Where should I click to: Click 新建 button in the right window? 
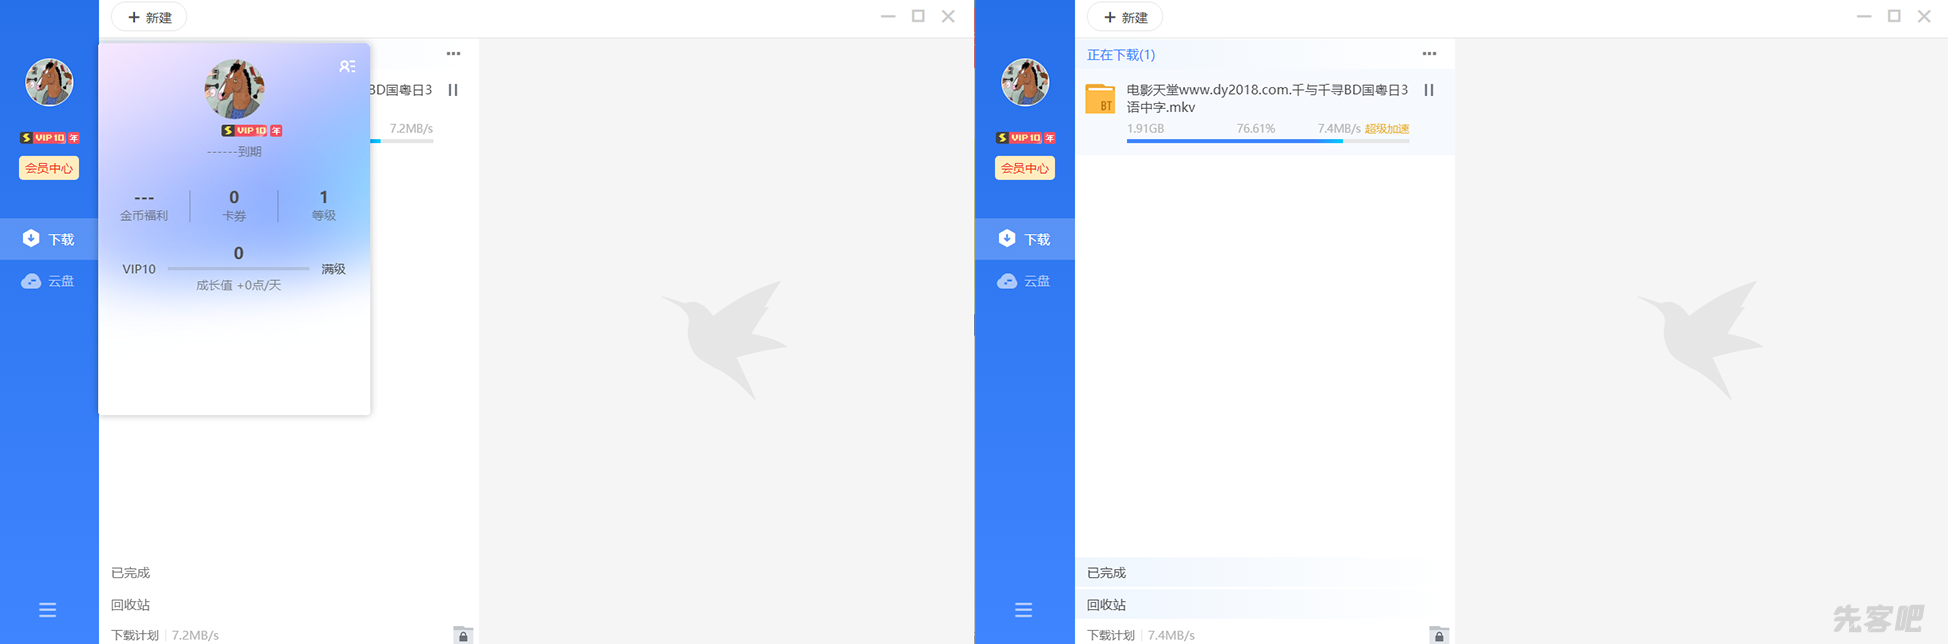(1125, 17)
